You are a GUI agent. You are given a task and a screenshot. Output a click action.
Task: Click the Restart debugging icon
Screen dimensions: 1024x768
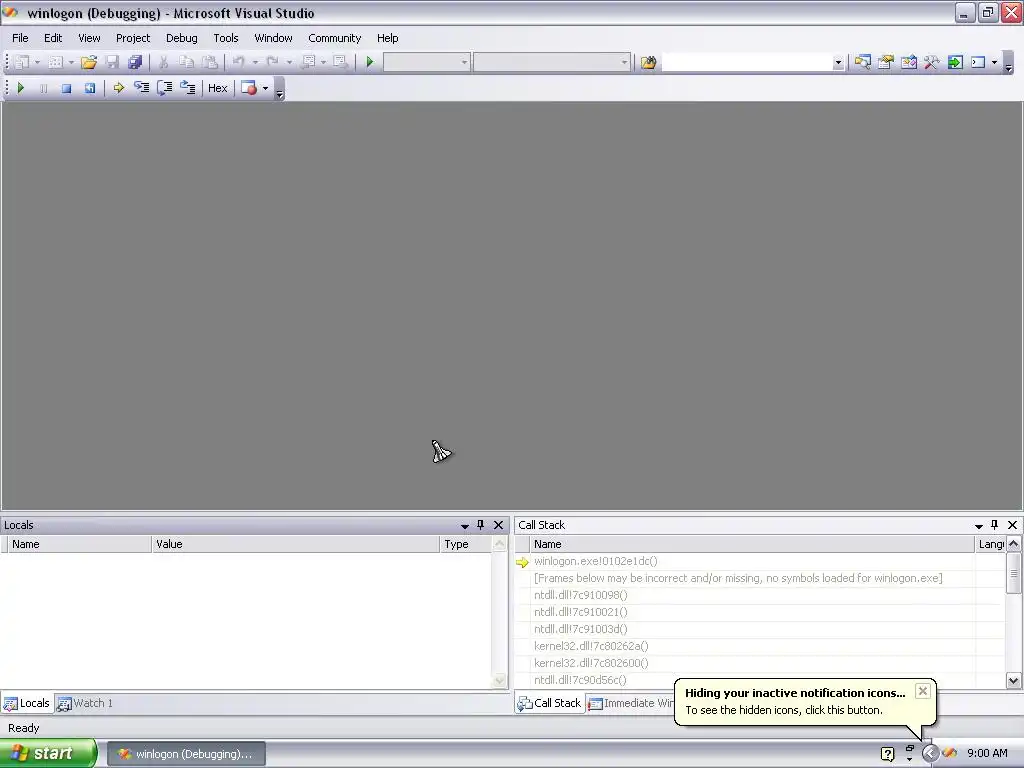click(x=89, y=88)
